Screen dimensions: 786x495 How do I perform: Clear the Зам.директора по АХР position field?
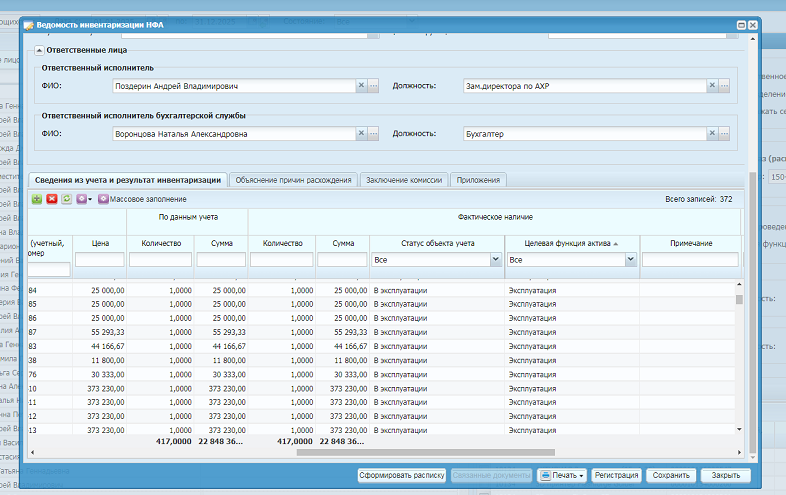tap(713, 87)
